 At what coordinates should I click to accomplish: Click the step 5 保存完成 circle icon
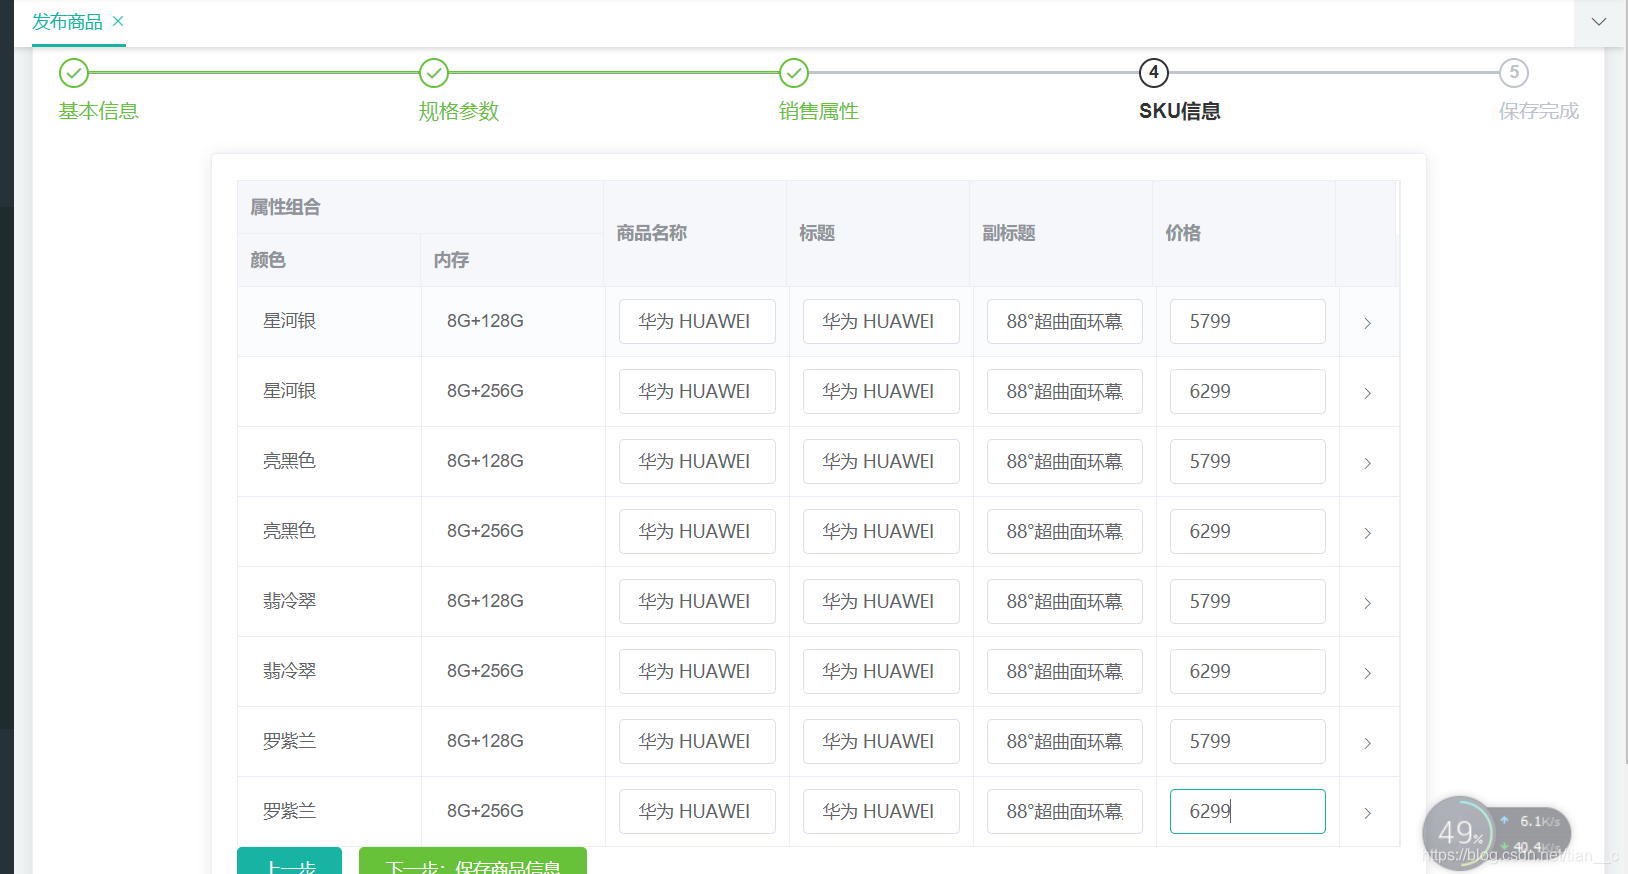pyautogui.click(x=1514, y=73)
